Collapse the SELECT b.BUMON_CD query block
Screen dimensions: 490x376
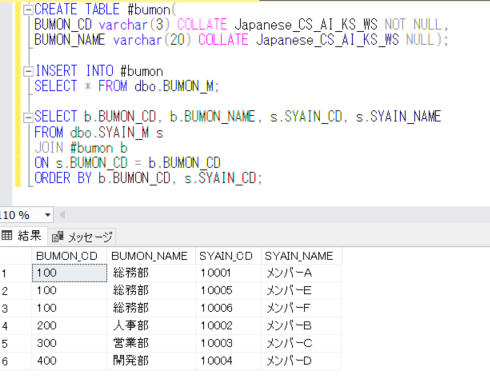tap(28, 117)
